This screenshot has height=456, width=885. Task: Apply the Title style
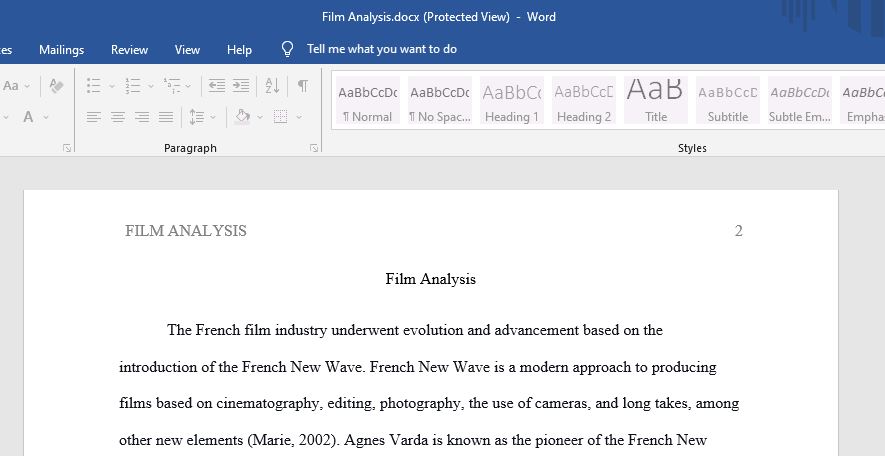[656, 100]
